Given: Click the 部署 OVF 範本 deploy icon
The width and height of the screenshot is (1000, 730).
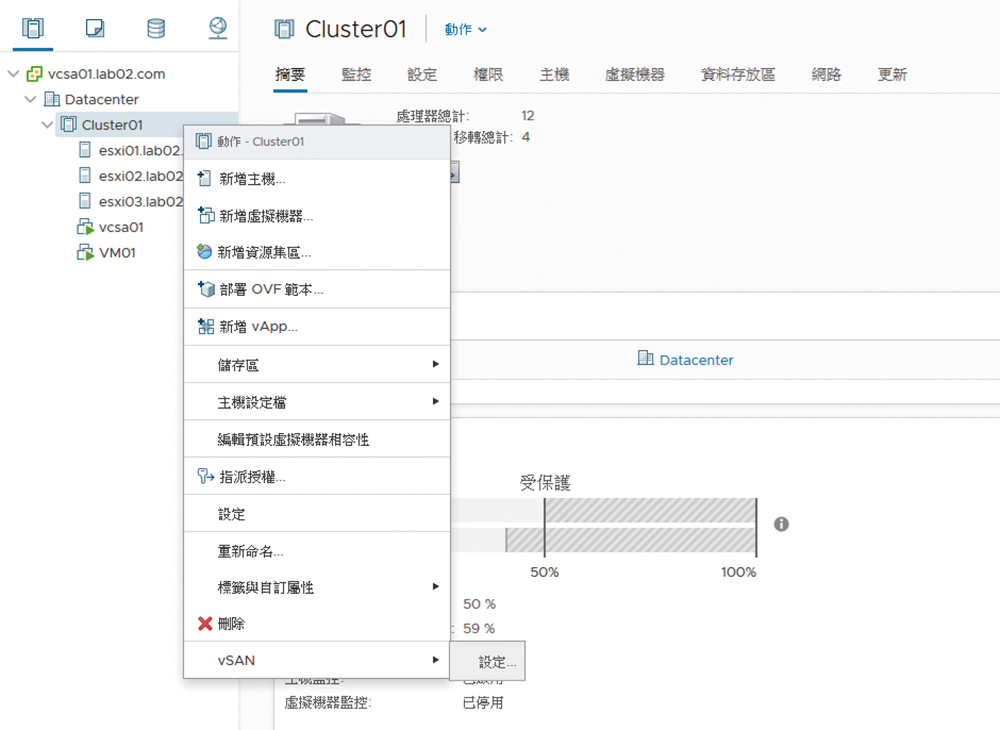Looking at the screenshot, I should (x=205, y=289).
